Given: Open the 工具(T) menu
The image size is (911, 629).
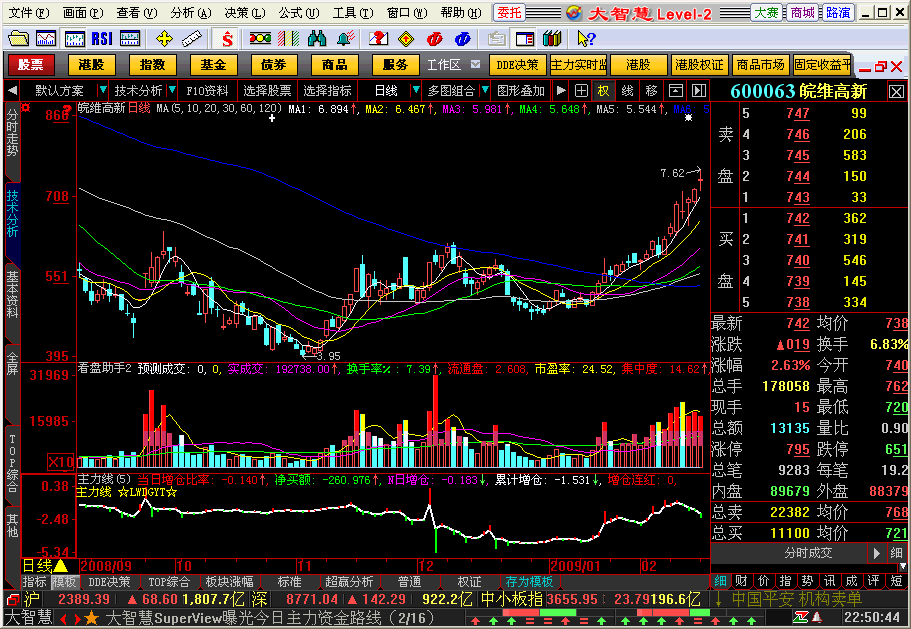Looking at the screenshot, I should 353,12.
